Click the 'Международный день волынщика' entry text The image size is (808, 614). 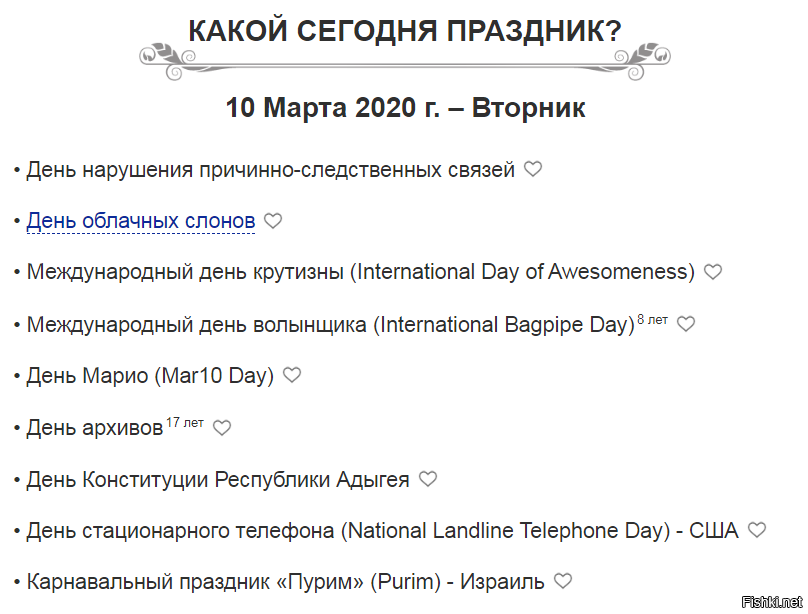[196, 325]
